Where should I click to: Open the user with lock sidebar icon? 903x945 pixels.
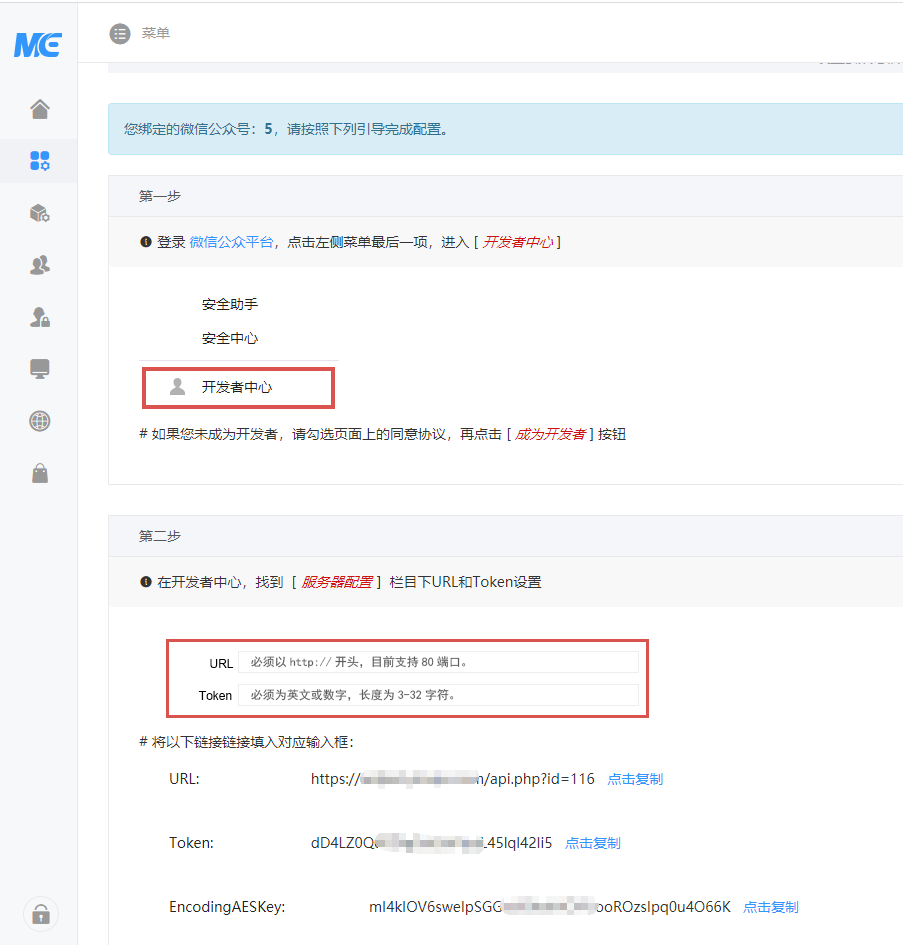[40, 317]
